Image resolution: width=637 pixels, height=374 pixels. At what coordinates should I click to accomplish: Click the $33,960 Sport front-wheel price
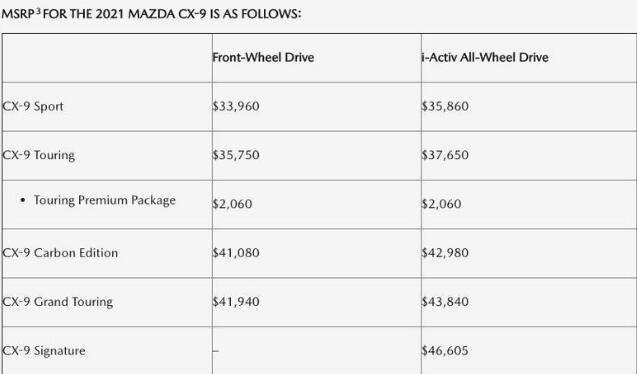(x=236, y=106)
